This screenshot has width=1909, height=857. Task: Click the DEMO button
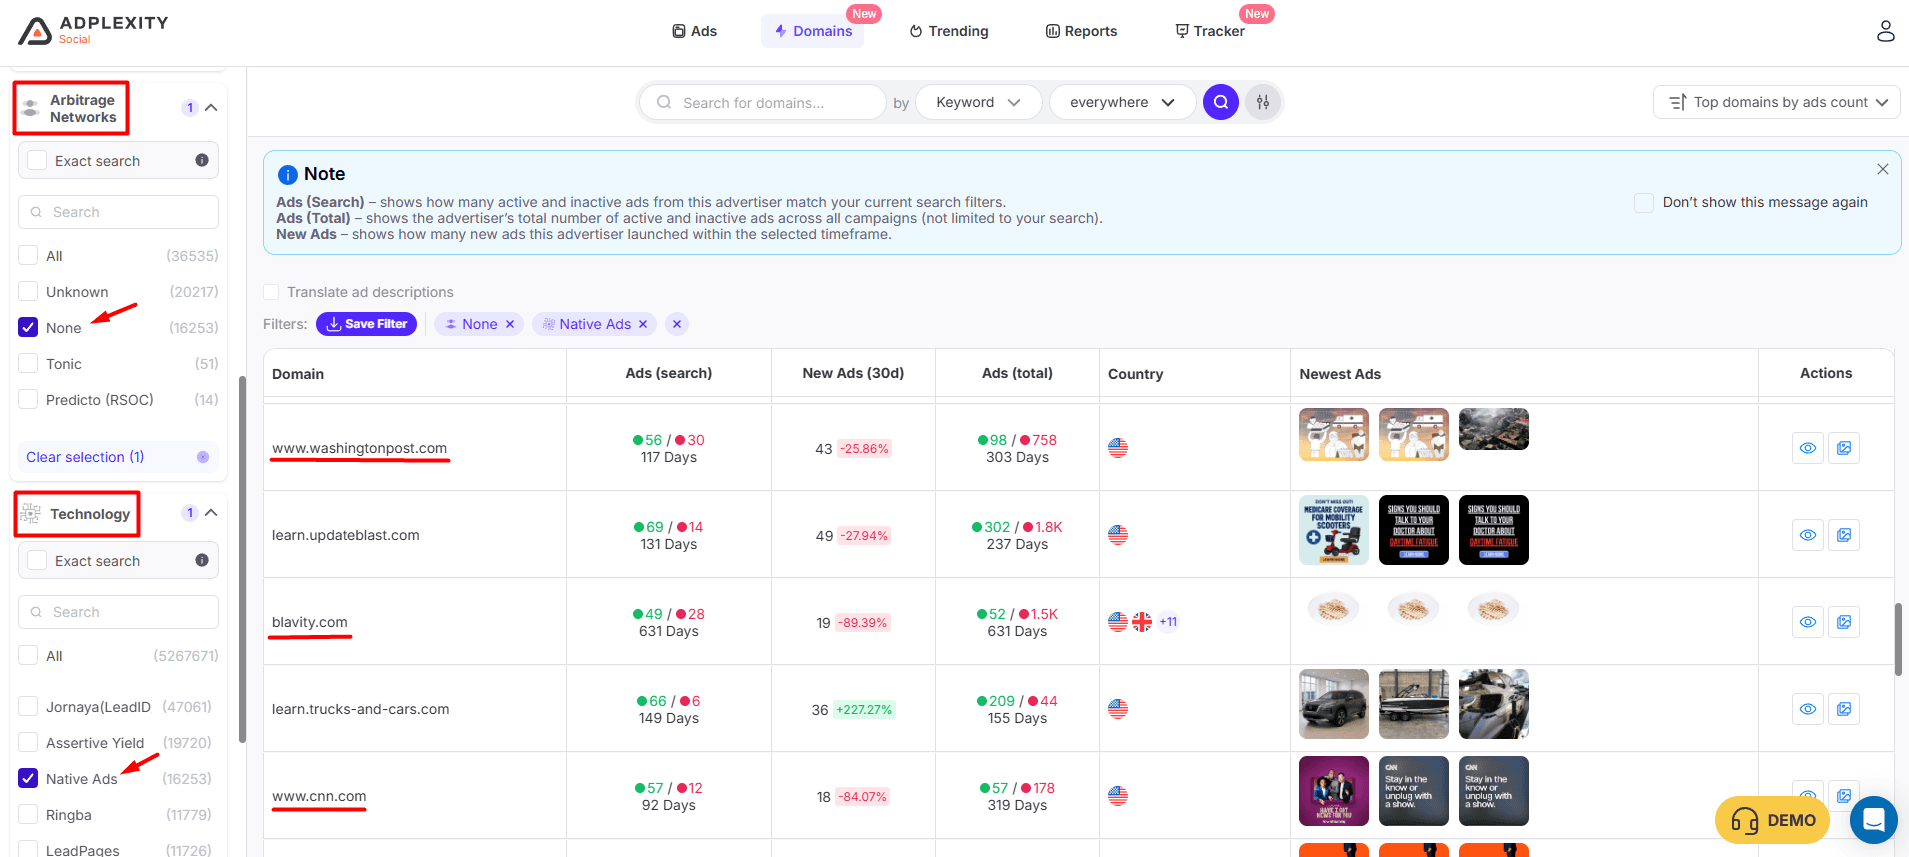(1772, 820)
